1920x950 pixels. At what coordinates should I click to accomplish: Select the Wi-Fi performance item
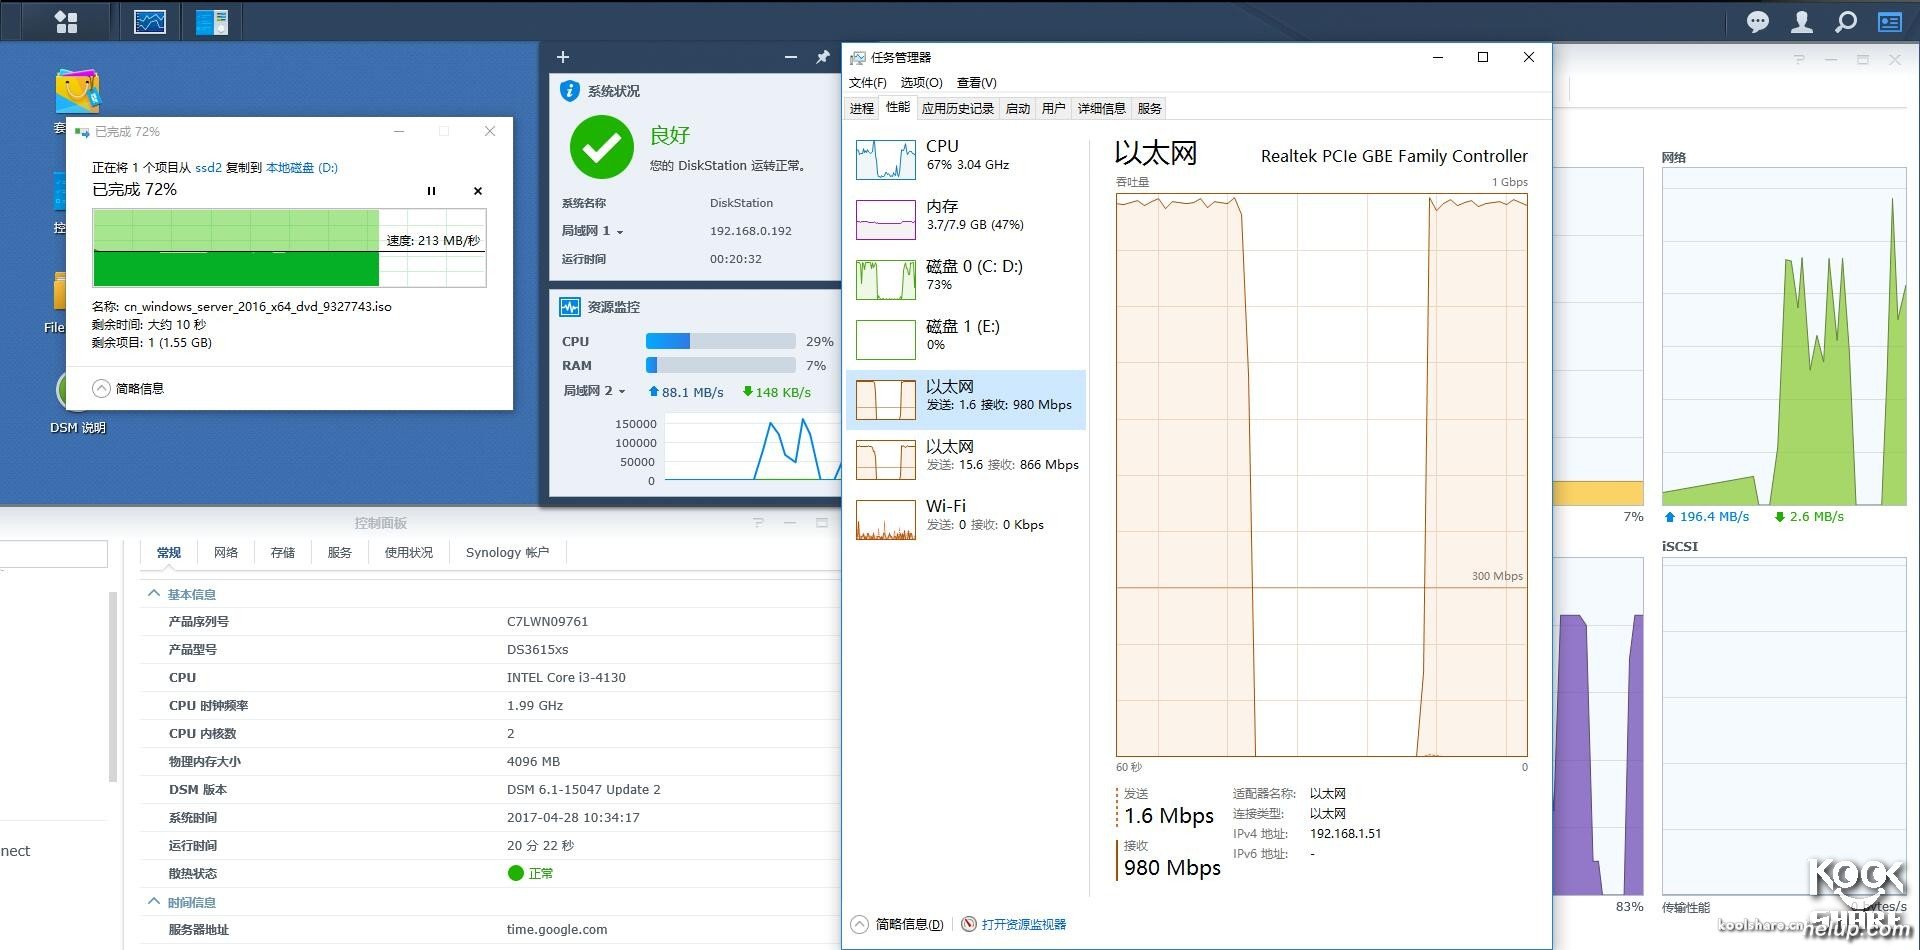click(966, 520)
